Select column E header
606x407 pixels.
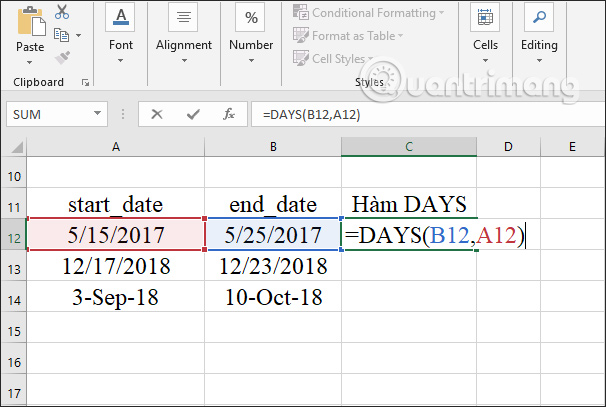(x=572, y=147)
